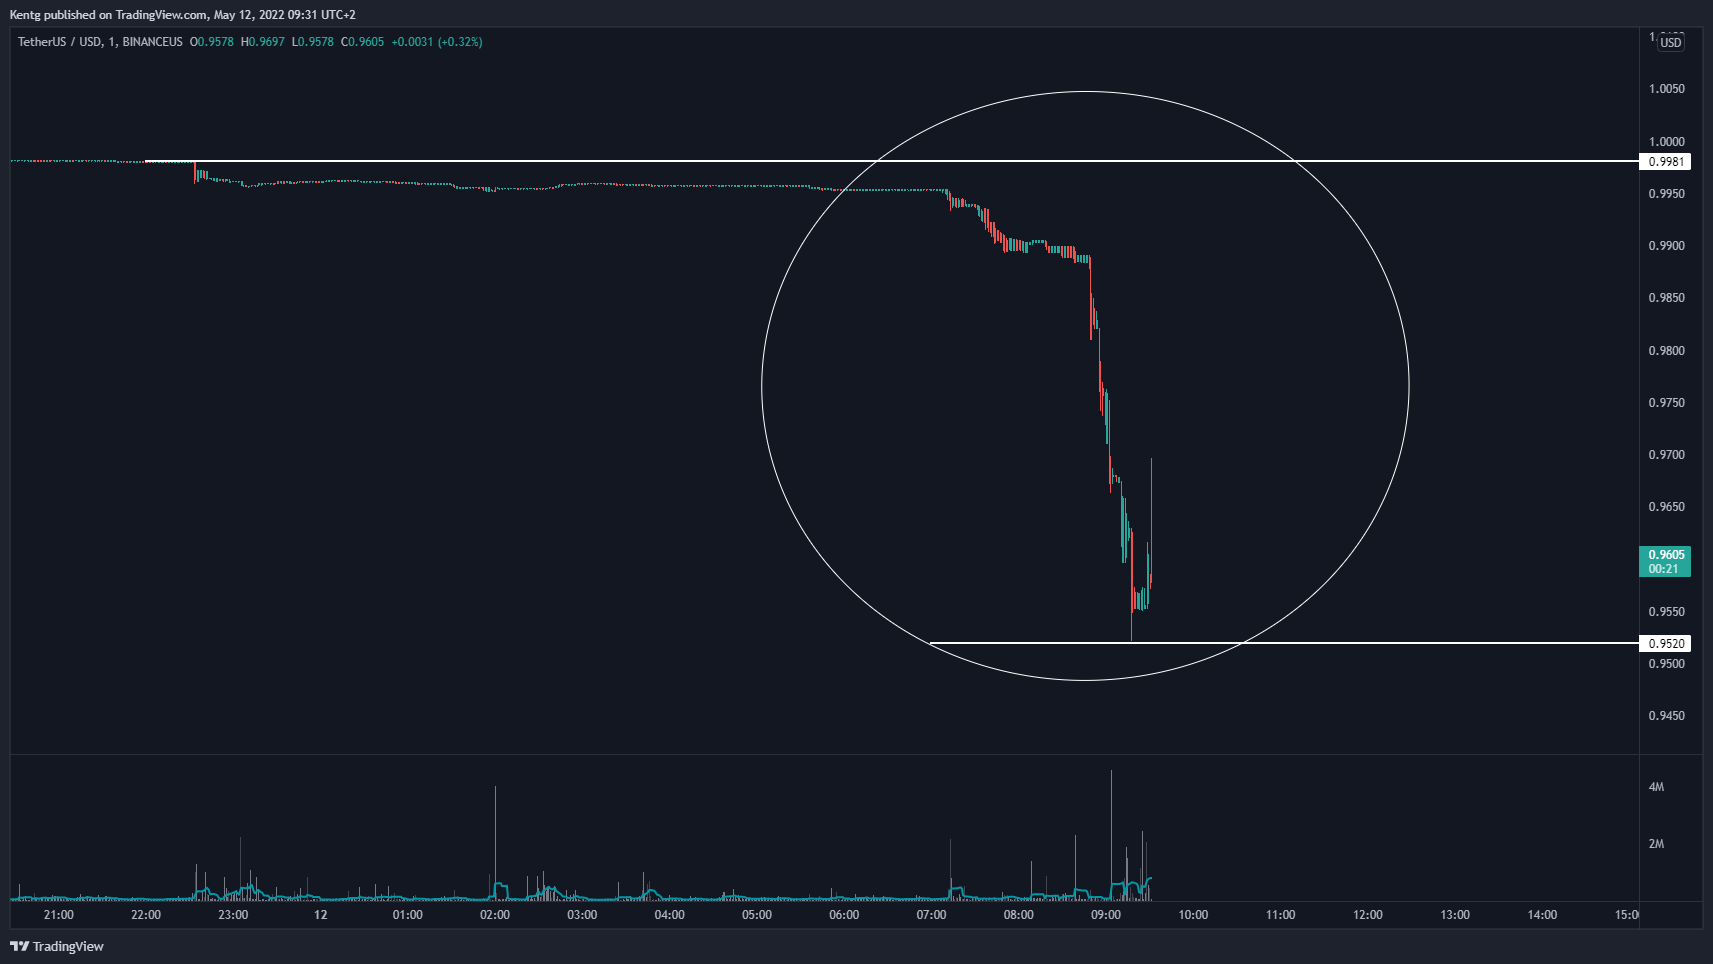Click the 11:00 time axis label
The image size is (1713, 964).
click(x=1281, y=915)
